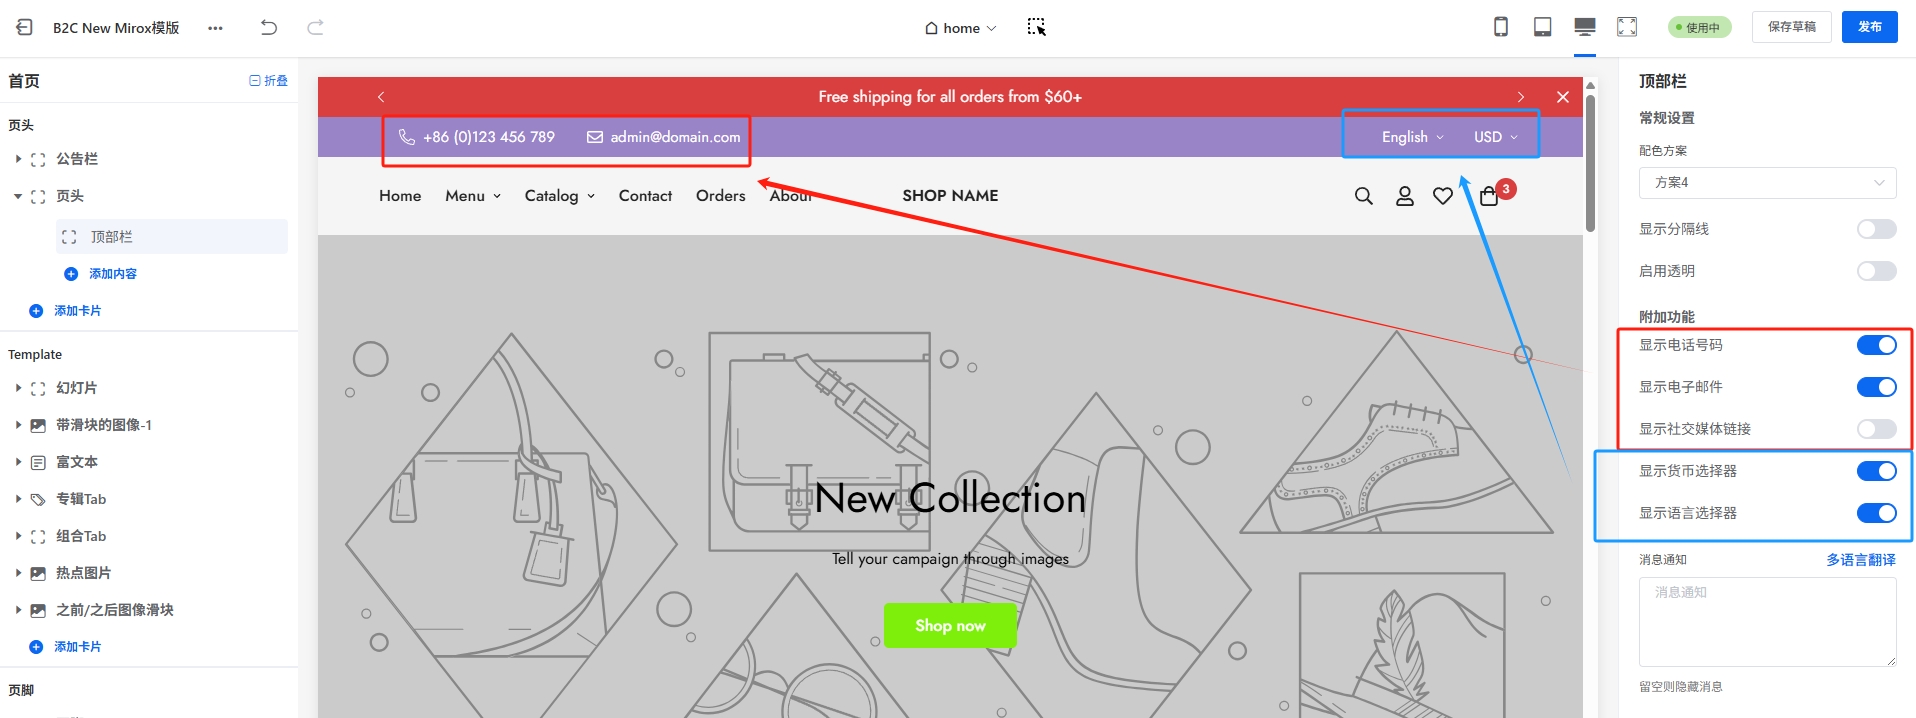1916x718 pixels.
Task: Click the undo arrow icon
Action: click(x=268, y=28)
